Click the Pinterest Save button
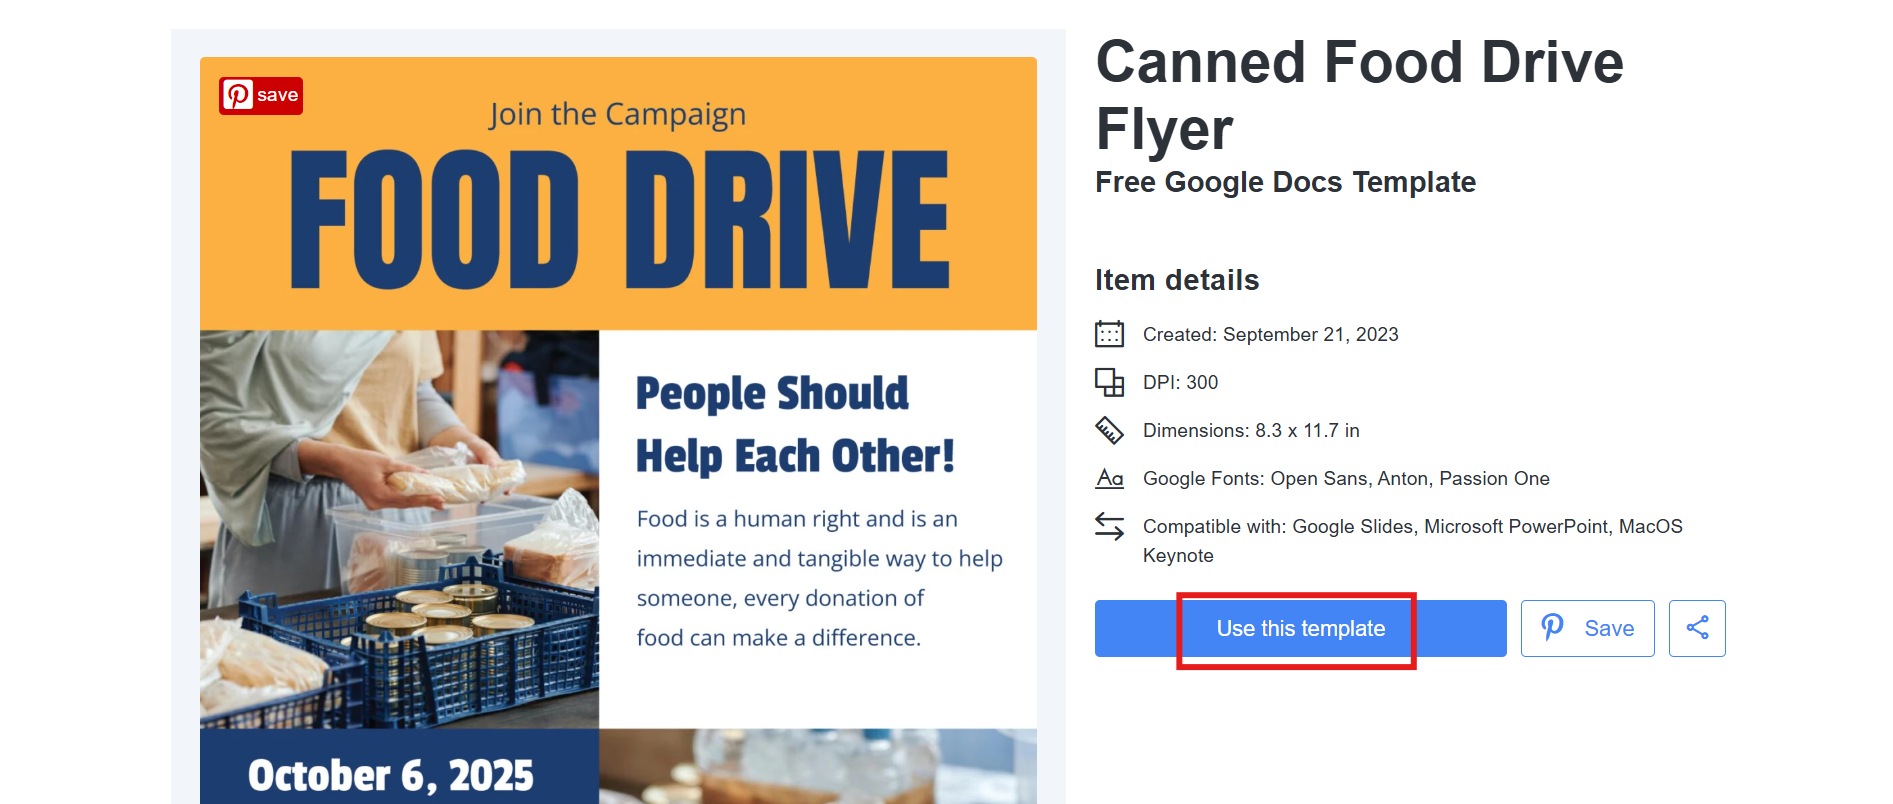Screen dimensions: 1893x804 pyautogui.click(x=1587, y=628)
